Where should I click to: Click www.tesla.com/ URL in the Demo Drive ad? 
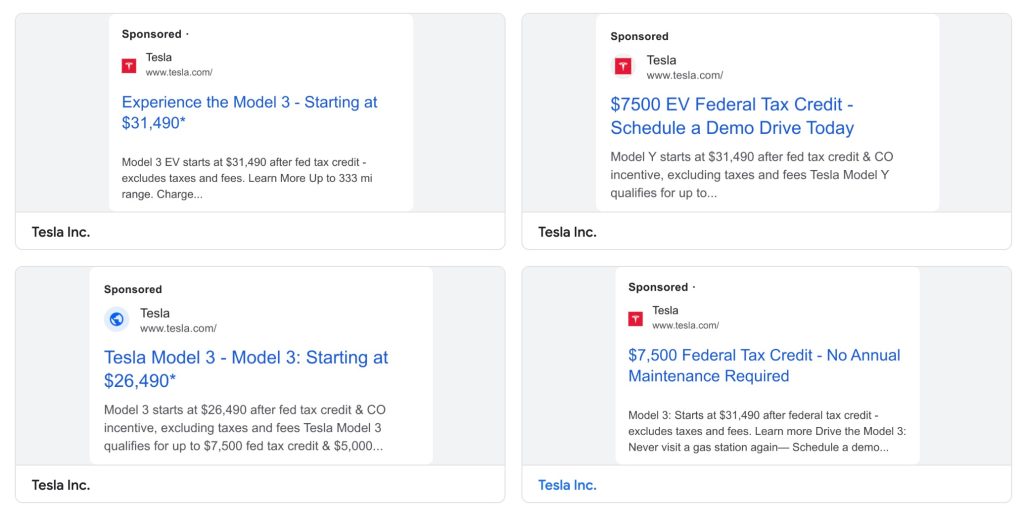(684, 75)
